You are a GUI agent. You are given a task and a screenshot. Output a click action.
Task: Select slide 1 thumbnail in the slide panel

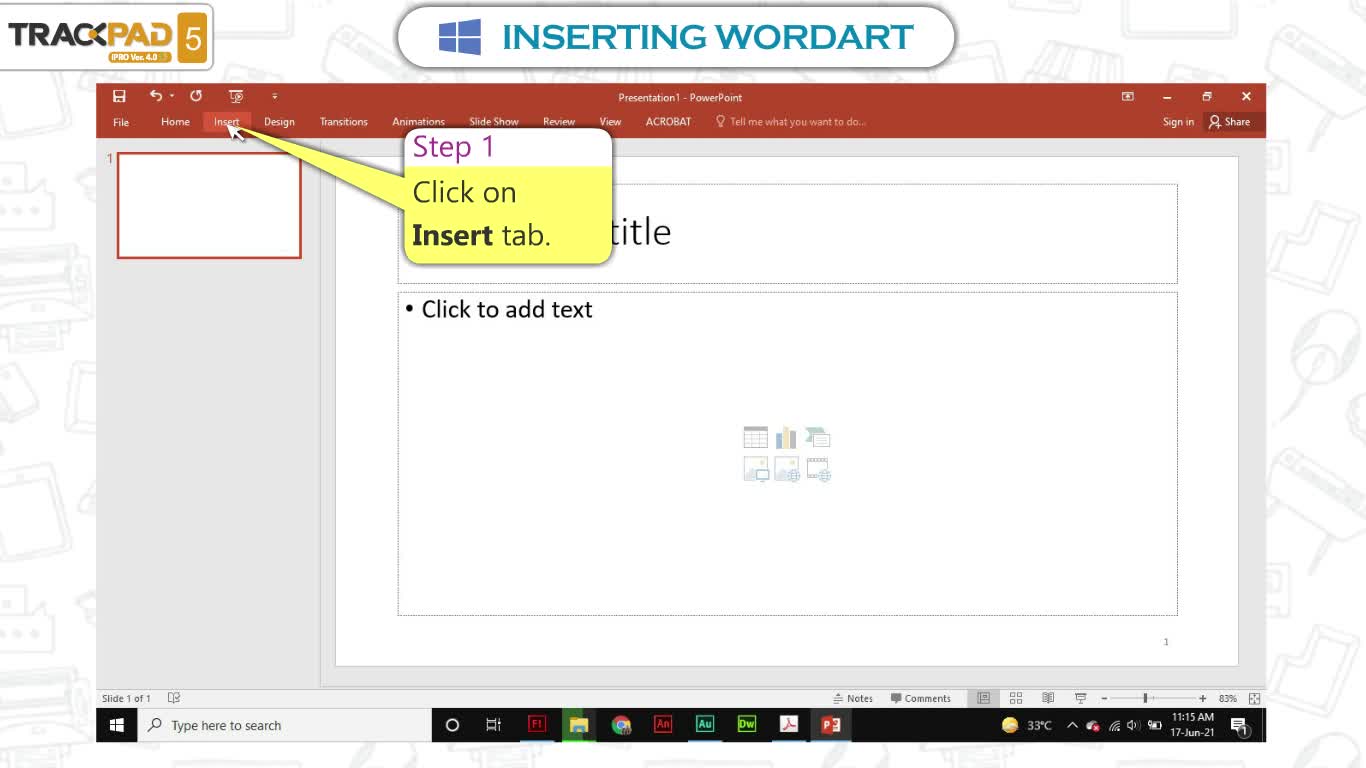tap(209, 206)
